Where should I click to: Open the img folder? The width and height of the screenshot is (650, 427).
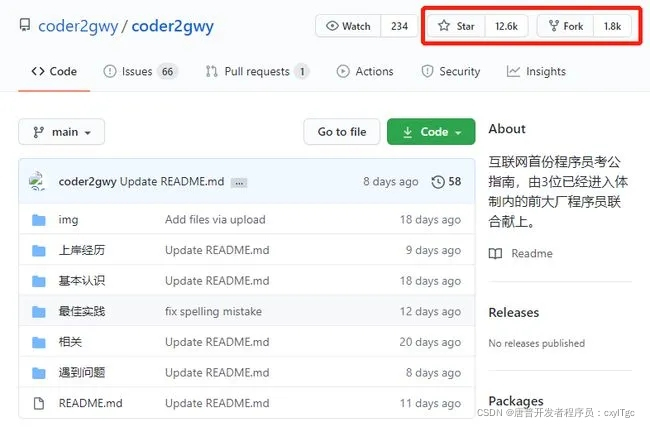68,220
